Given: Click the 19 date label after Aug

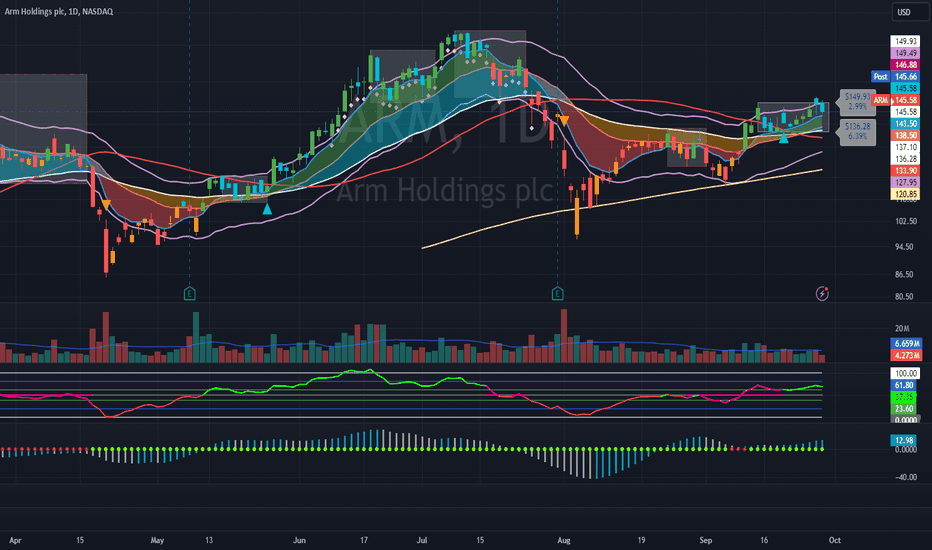Looking at the screenshot, I should (x=641, y=540).
